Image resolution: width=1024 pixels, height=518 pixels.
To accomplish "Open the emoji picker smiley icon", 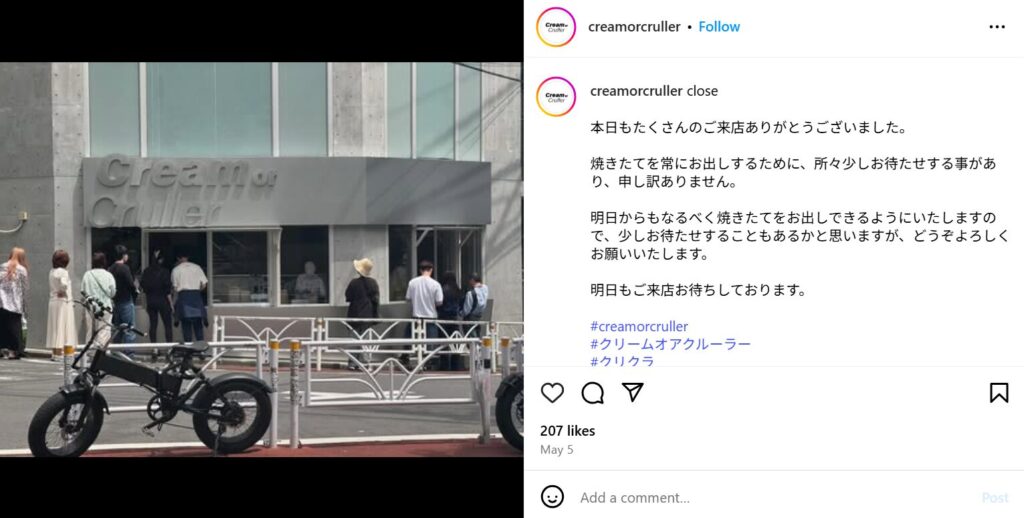I will coord(552,497).
